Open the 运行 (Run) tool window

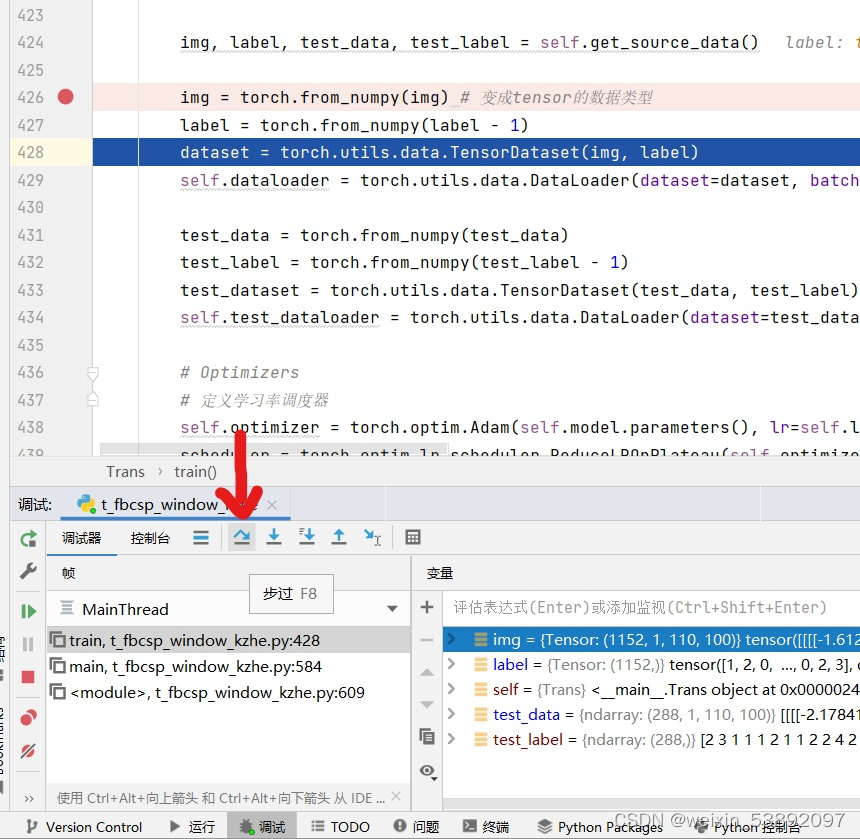click(192, 826)
